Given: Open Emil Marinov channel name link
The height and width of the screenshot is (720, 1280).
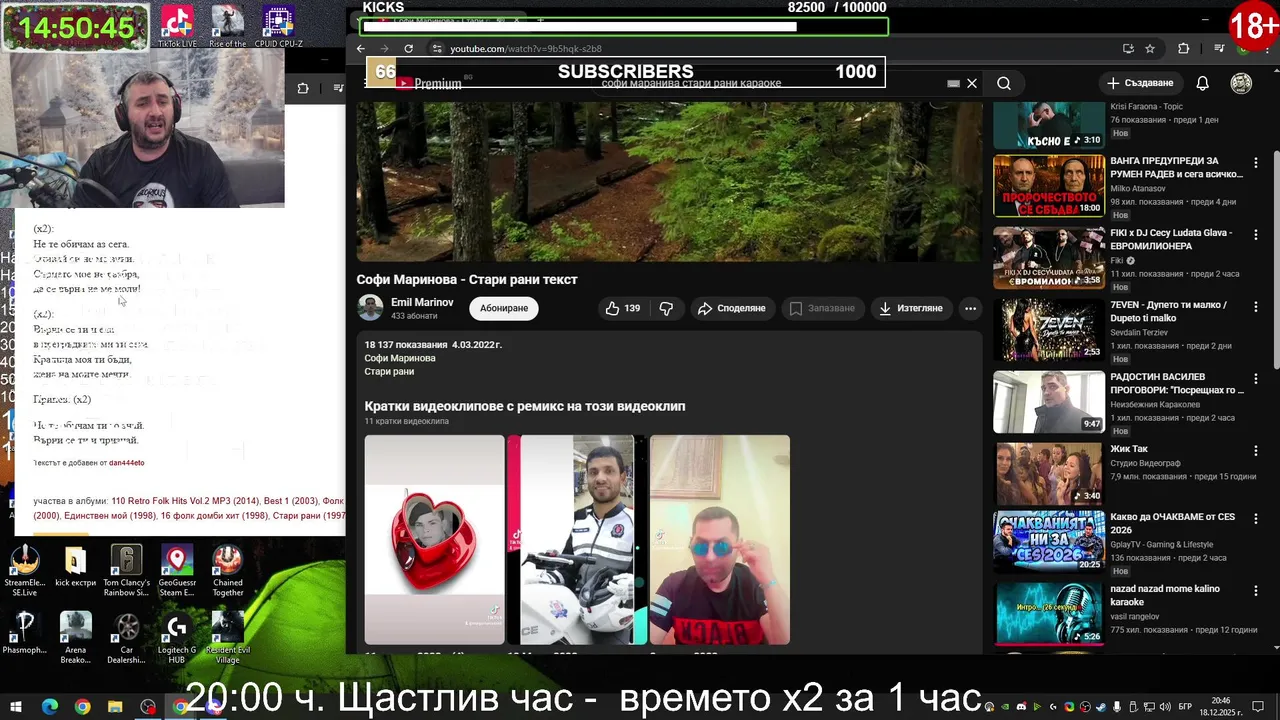Looking at the screenshot, I should [422, 302].
